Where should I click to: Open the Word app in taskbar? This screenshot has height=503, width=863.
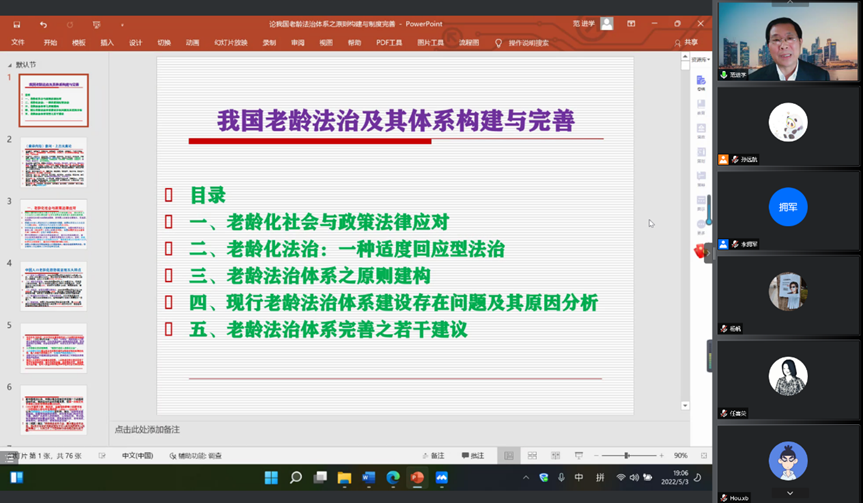[x=368, y=478]
